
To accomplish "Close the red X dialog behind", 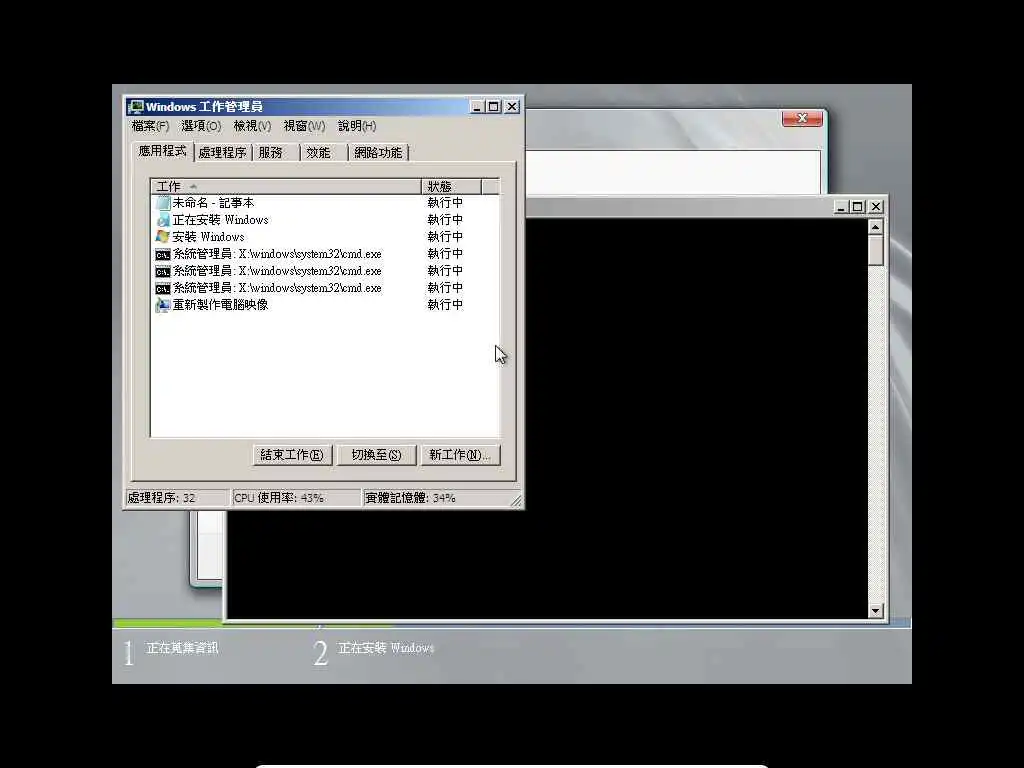I will [x=802, y=118].
